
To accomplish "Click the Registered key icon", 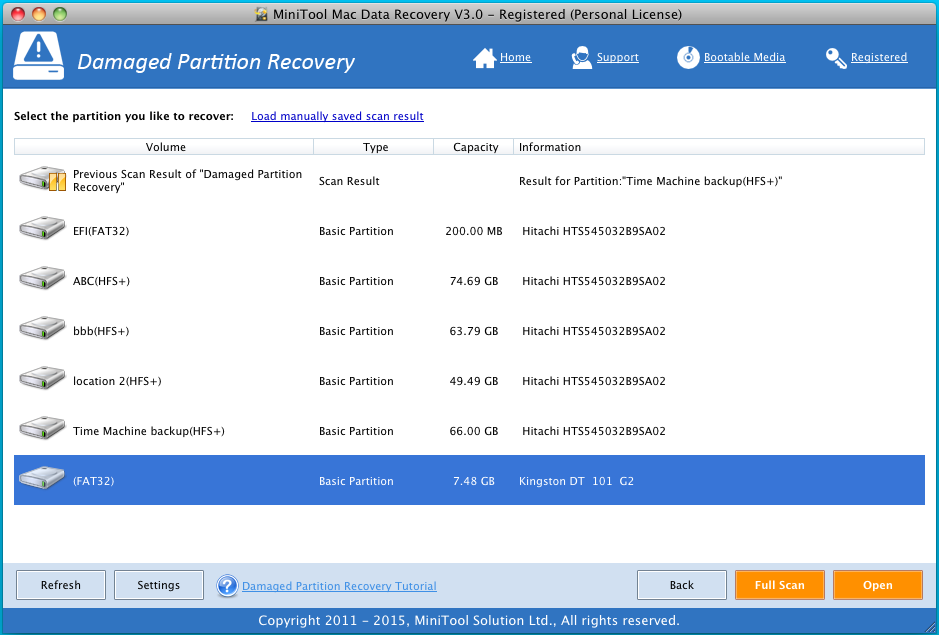I will (835, 58).
